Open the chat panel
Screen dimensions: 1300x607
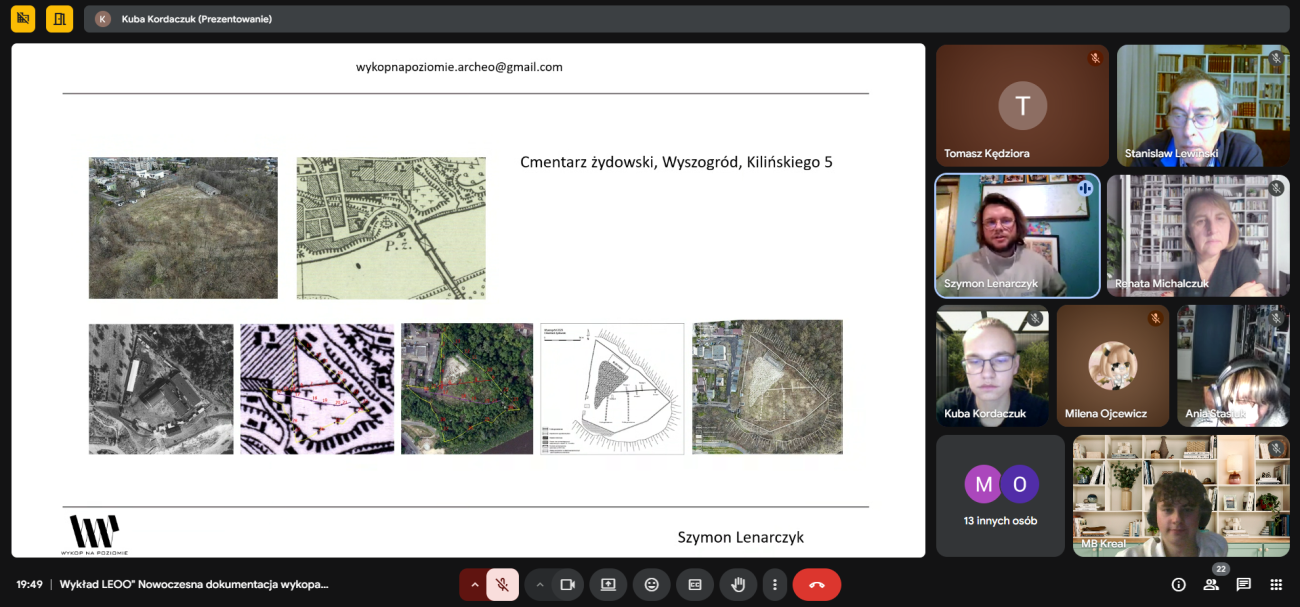click(x=1243, y=584)
